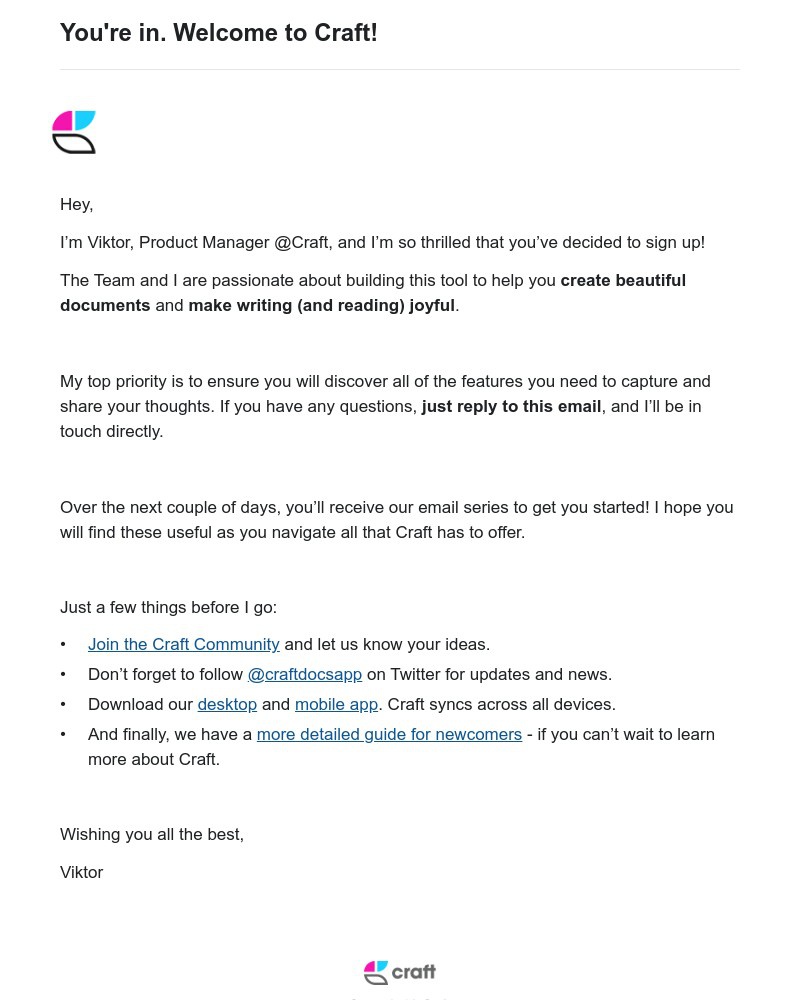The width and height of the screenshot is (800, 1000).
Task: Click the 'Viktor' signature at the bottom
Action: click(82, 873)
